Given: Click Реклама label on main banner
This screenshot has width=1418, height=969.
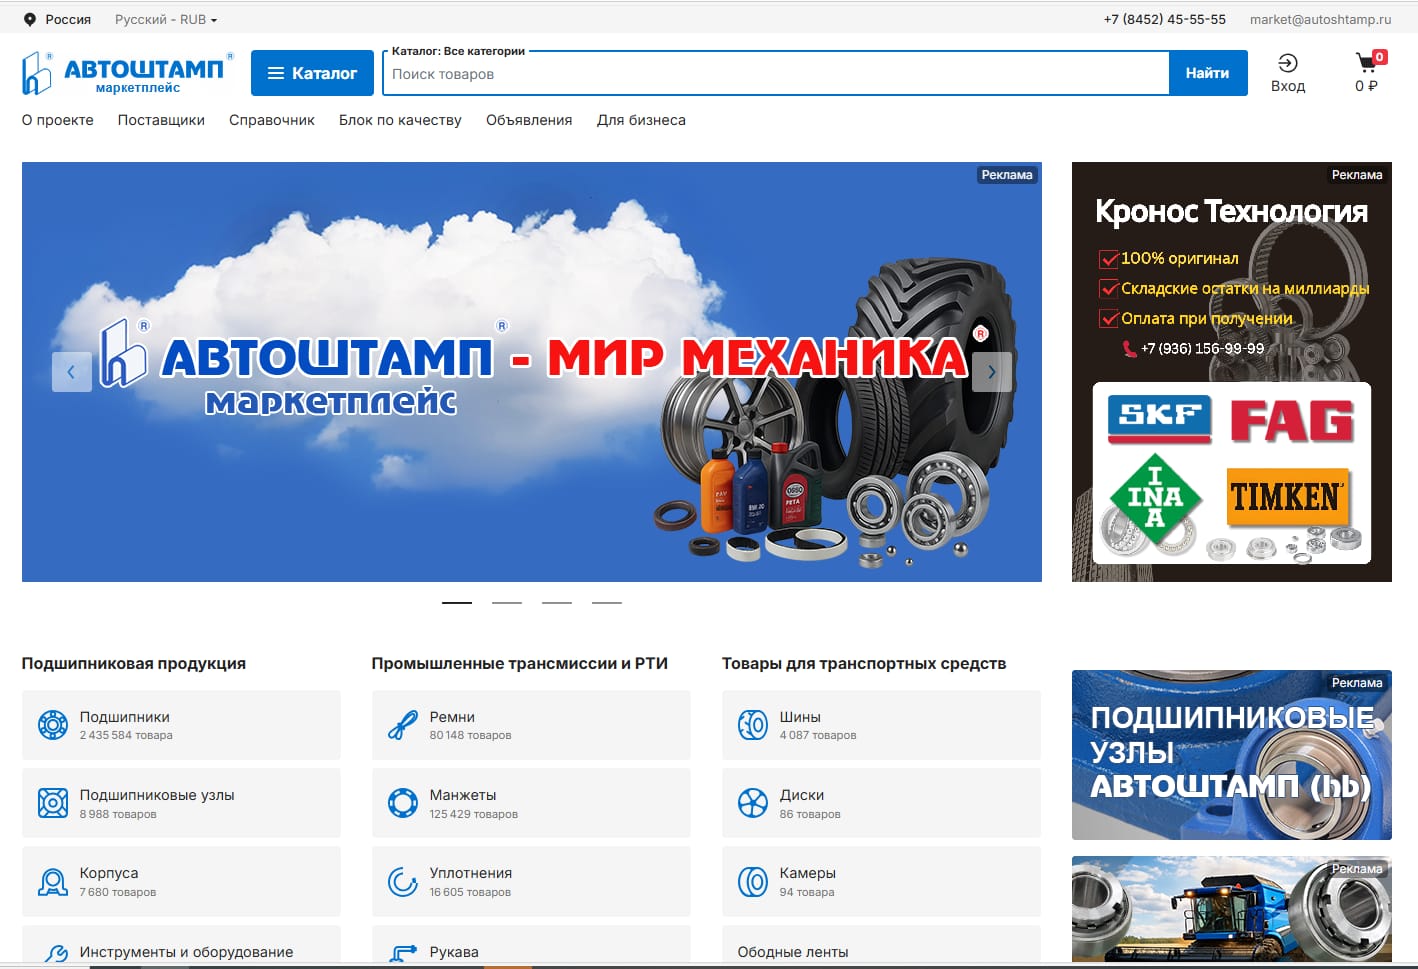Looking at the screenshot, I should 1007,175.
